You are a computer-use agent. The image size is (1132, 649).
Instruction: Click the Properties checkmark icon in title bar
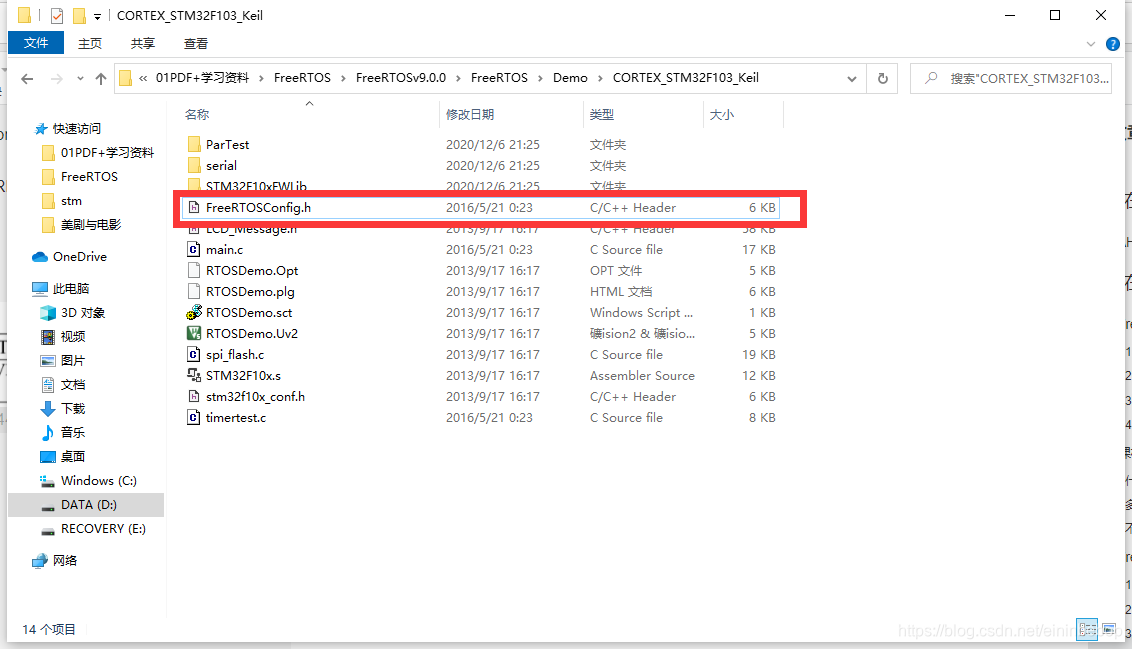click(57, 15)
